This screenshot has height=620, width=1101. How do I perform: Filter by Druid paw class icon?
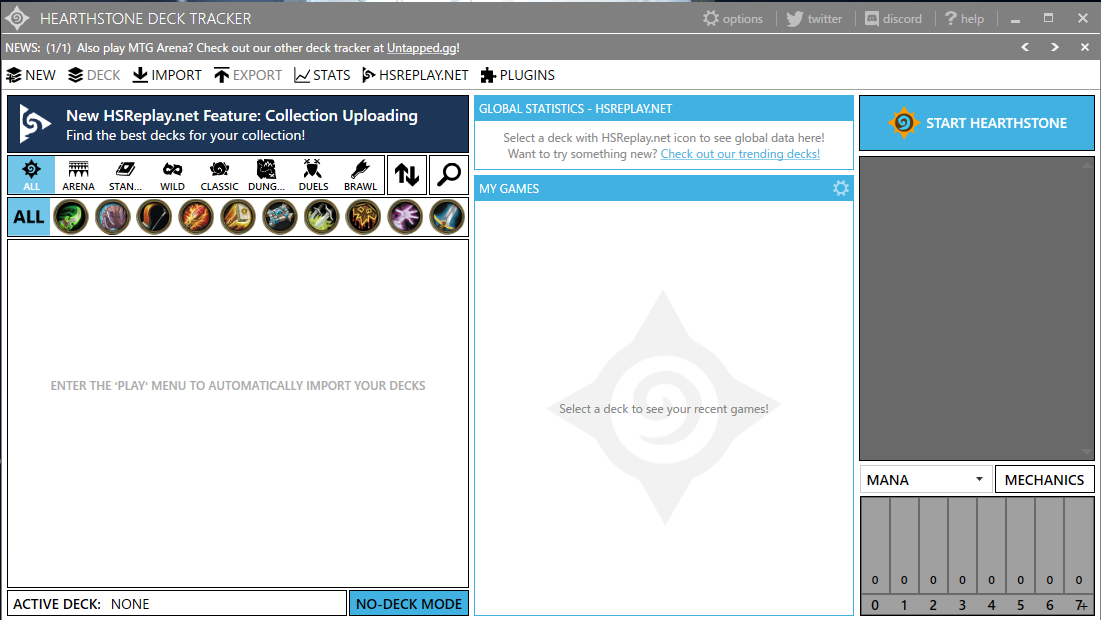[112, 217]
